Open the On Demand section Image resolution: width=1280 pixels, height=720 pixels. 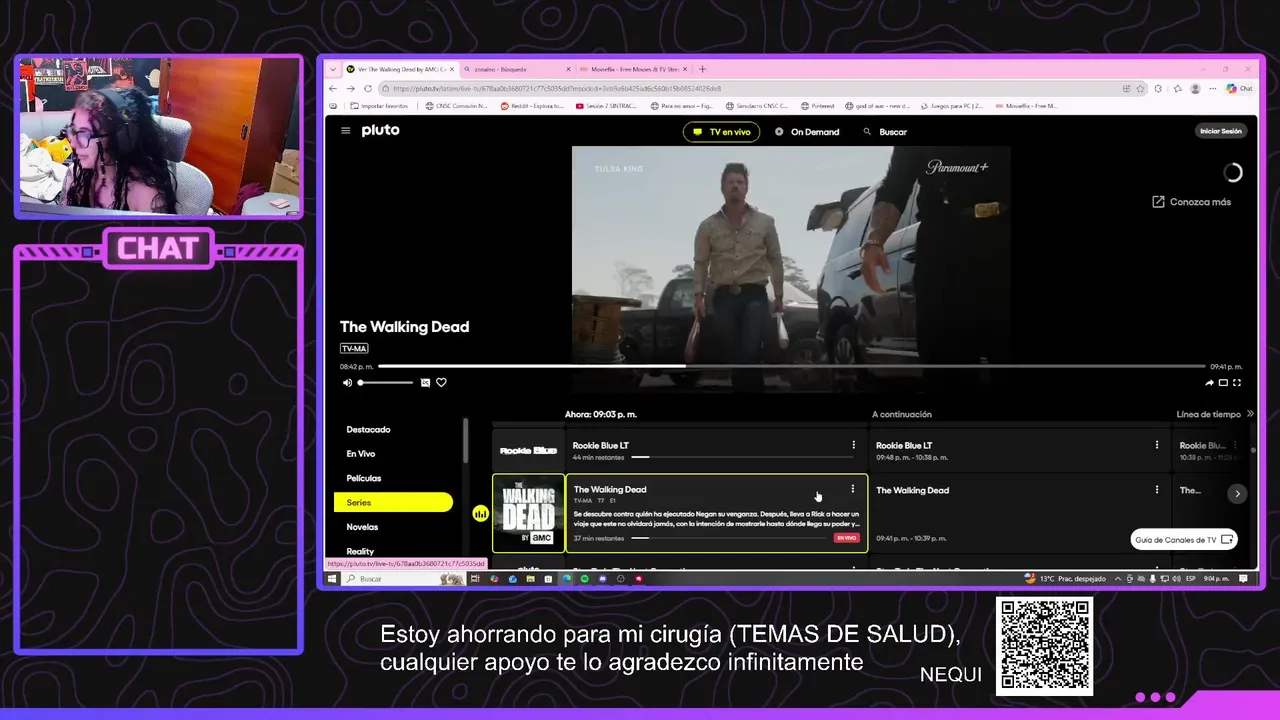click(807, 132)
